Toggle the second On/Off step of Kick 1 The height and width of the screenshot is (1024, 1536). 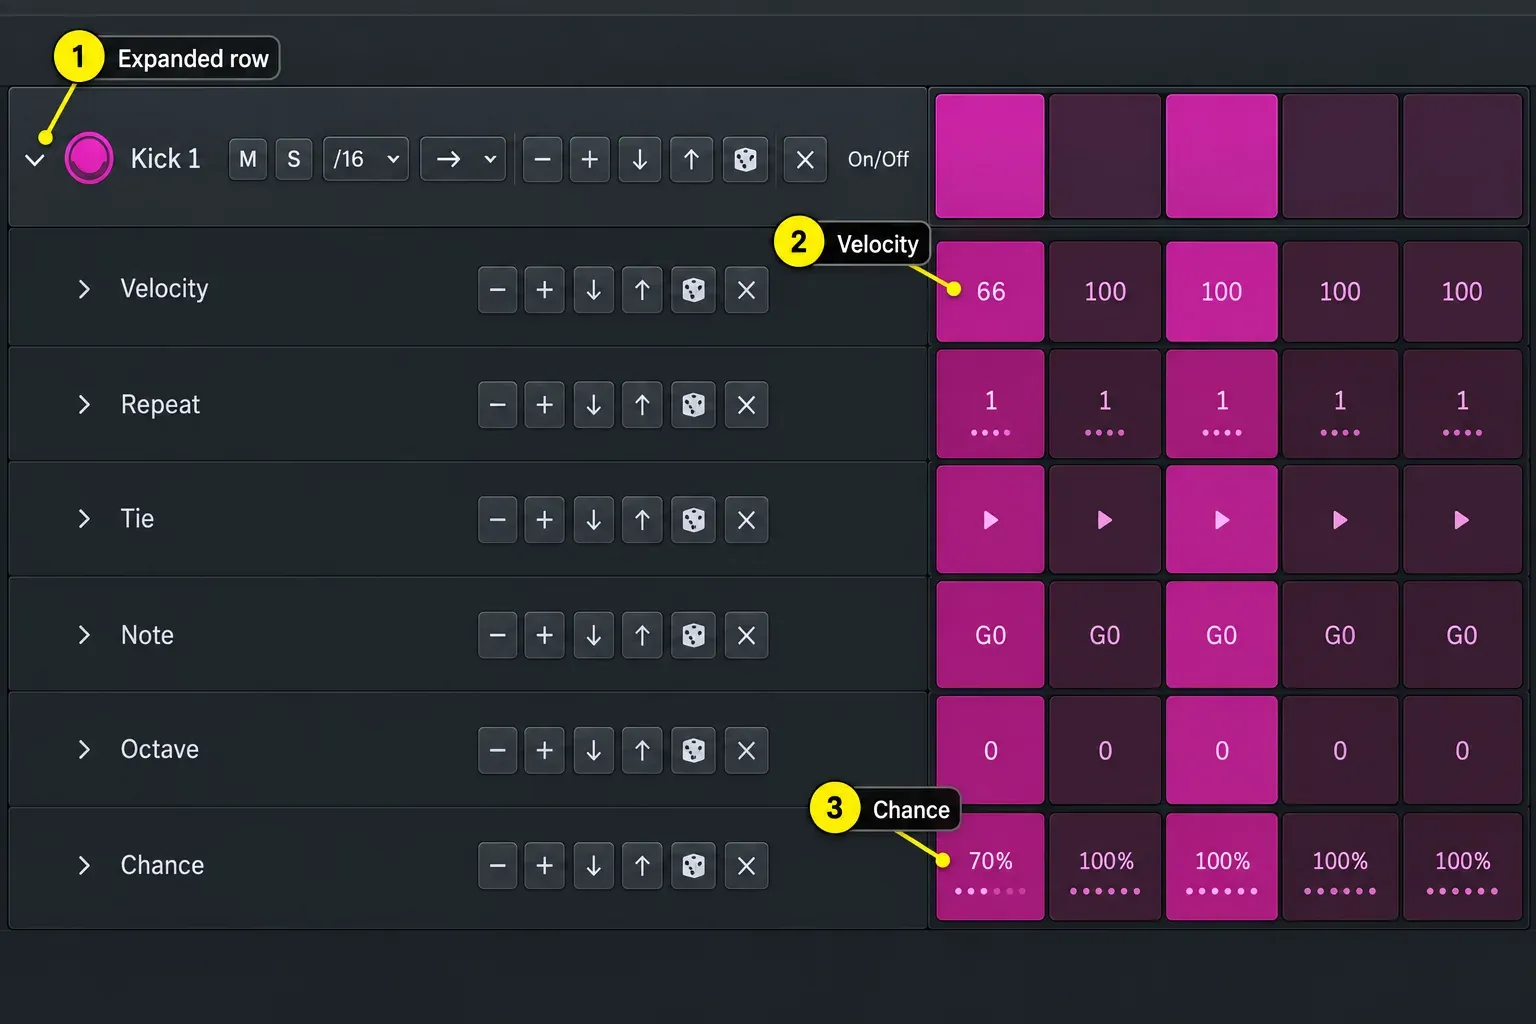[1105, 156]
